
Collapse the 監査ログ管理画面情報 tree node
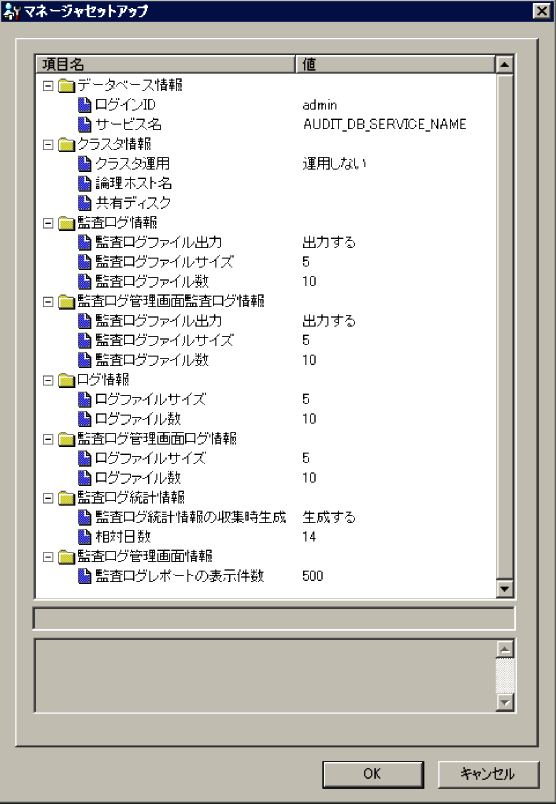click(48, 557)
